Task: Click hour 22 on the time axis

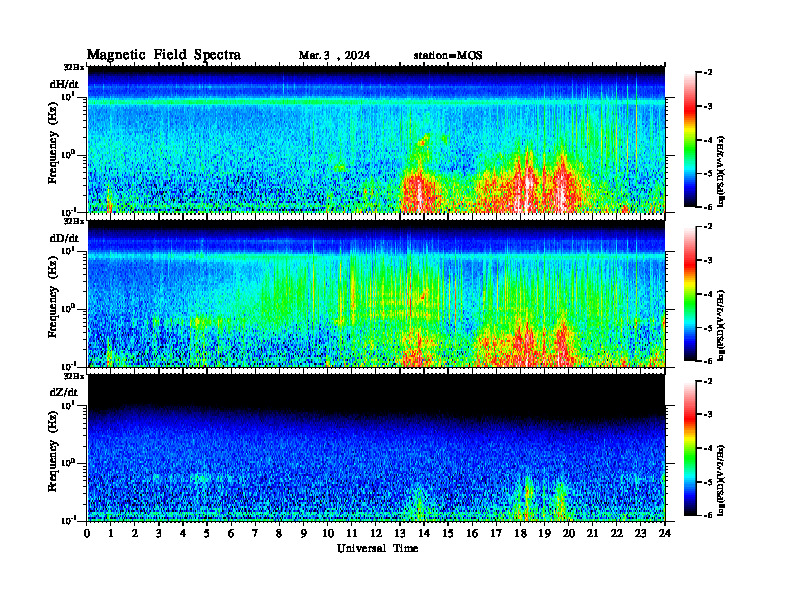Action: click(617, 534)
